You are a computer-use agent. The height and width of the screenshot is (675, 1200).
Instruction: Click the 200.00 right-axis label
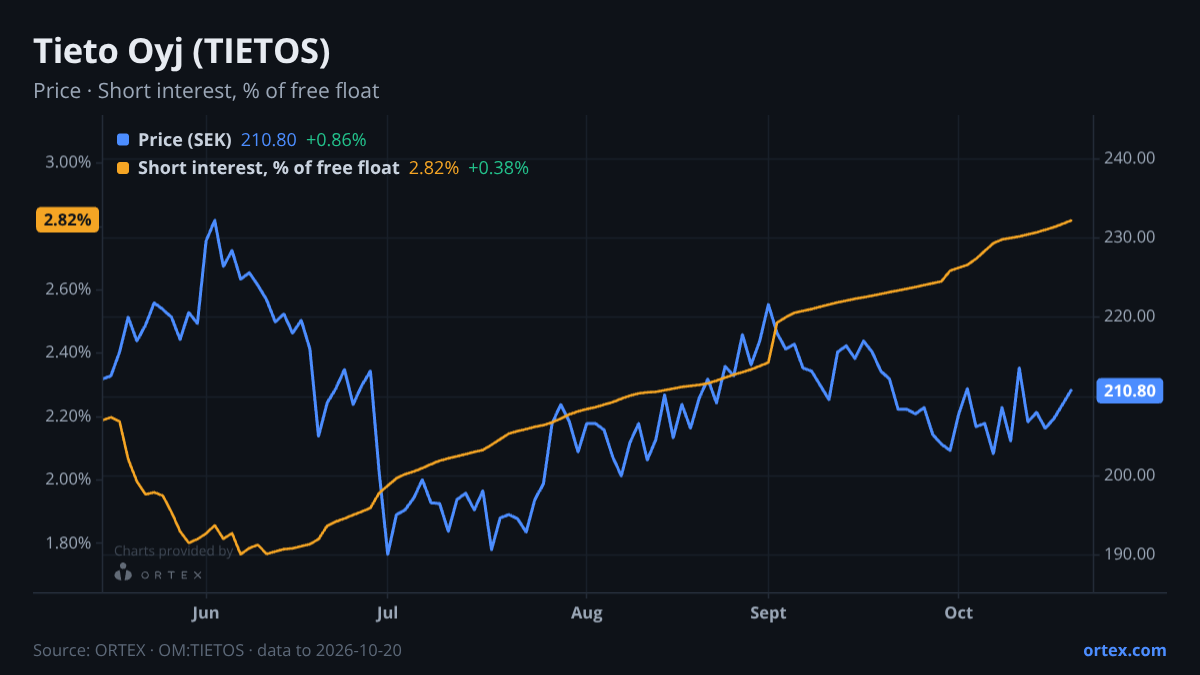pos(1130,475)
